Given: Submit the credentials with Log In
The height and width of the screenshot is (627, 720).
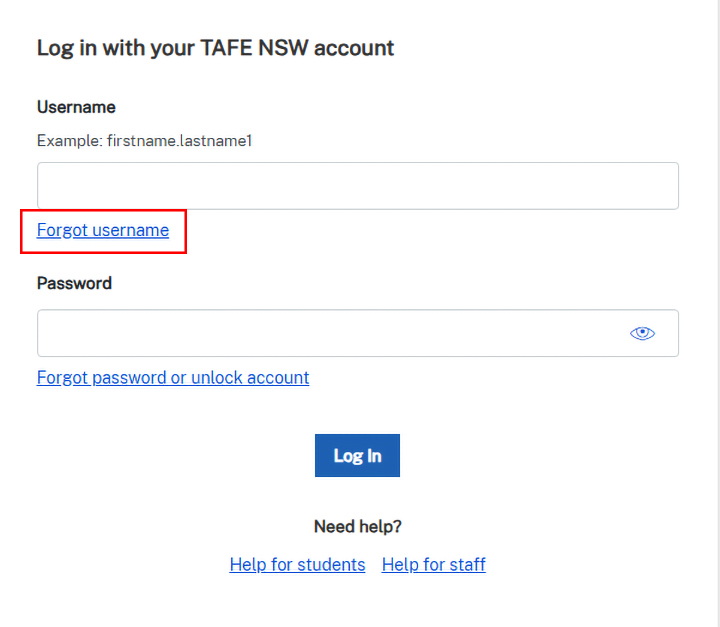Looking at the screenshot, I should pos(357,456).
